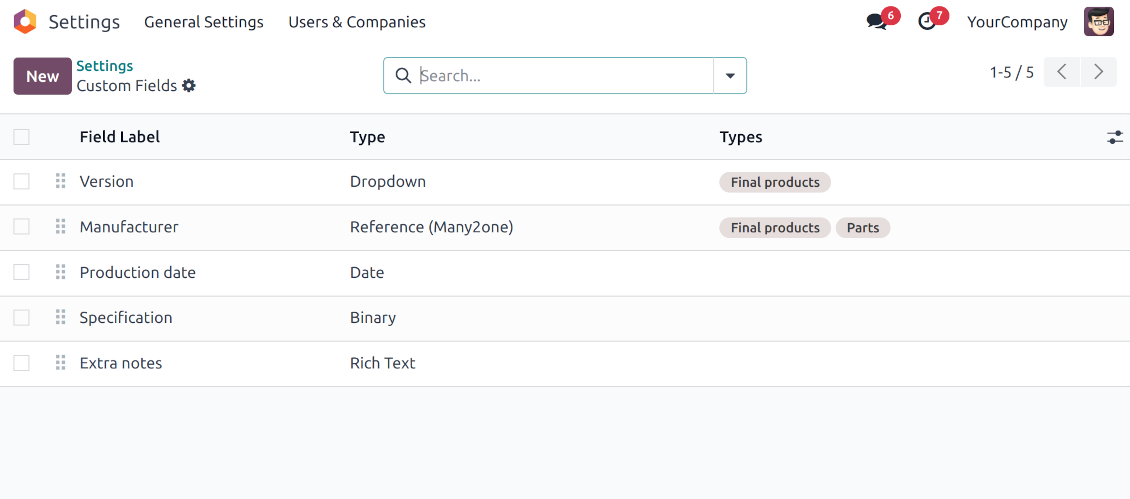Grab the drag handle of the Manufacturer row

coord(61,227)
